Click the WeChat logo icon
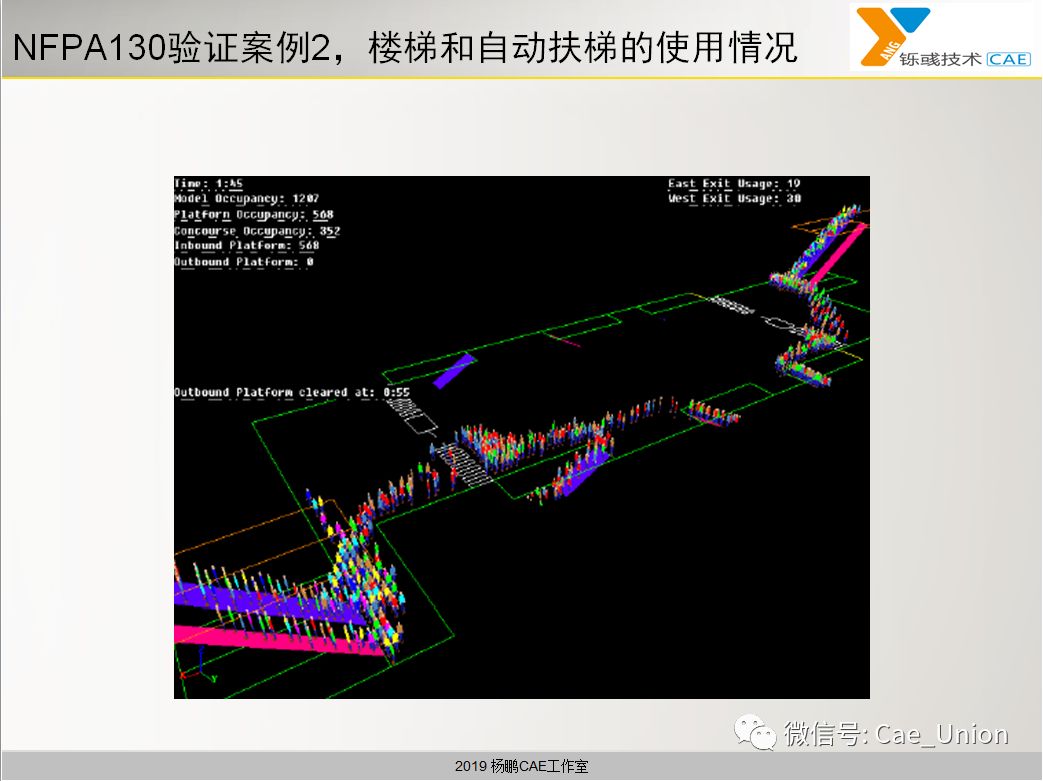The width and height of the screenshot is (1043, 781). tap(755, 732)
